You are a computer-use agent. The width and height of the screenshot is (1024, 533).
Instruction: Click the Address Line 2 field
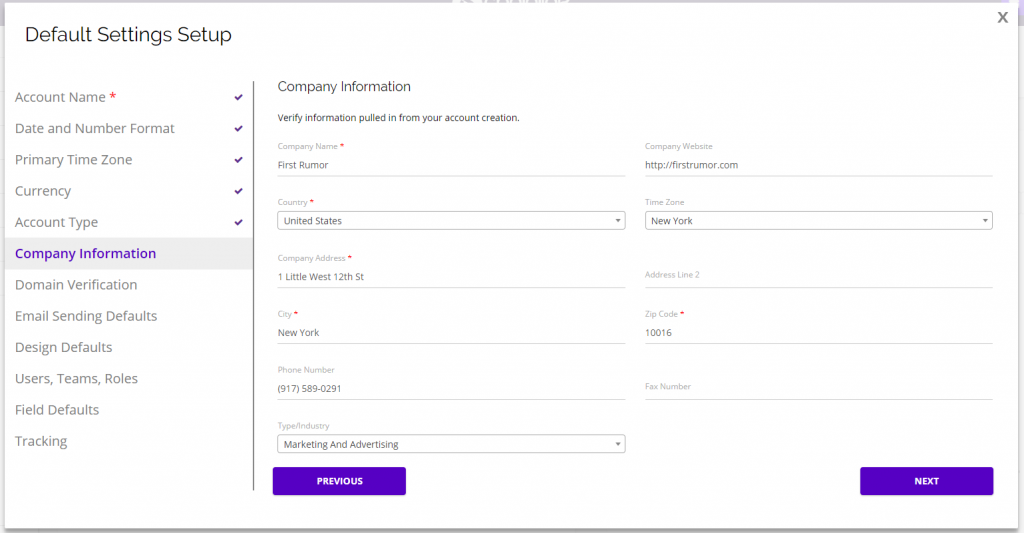(818, 277)
